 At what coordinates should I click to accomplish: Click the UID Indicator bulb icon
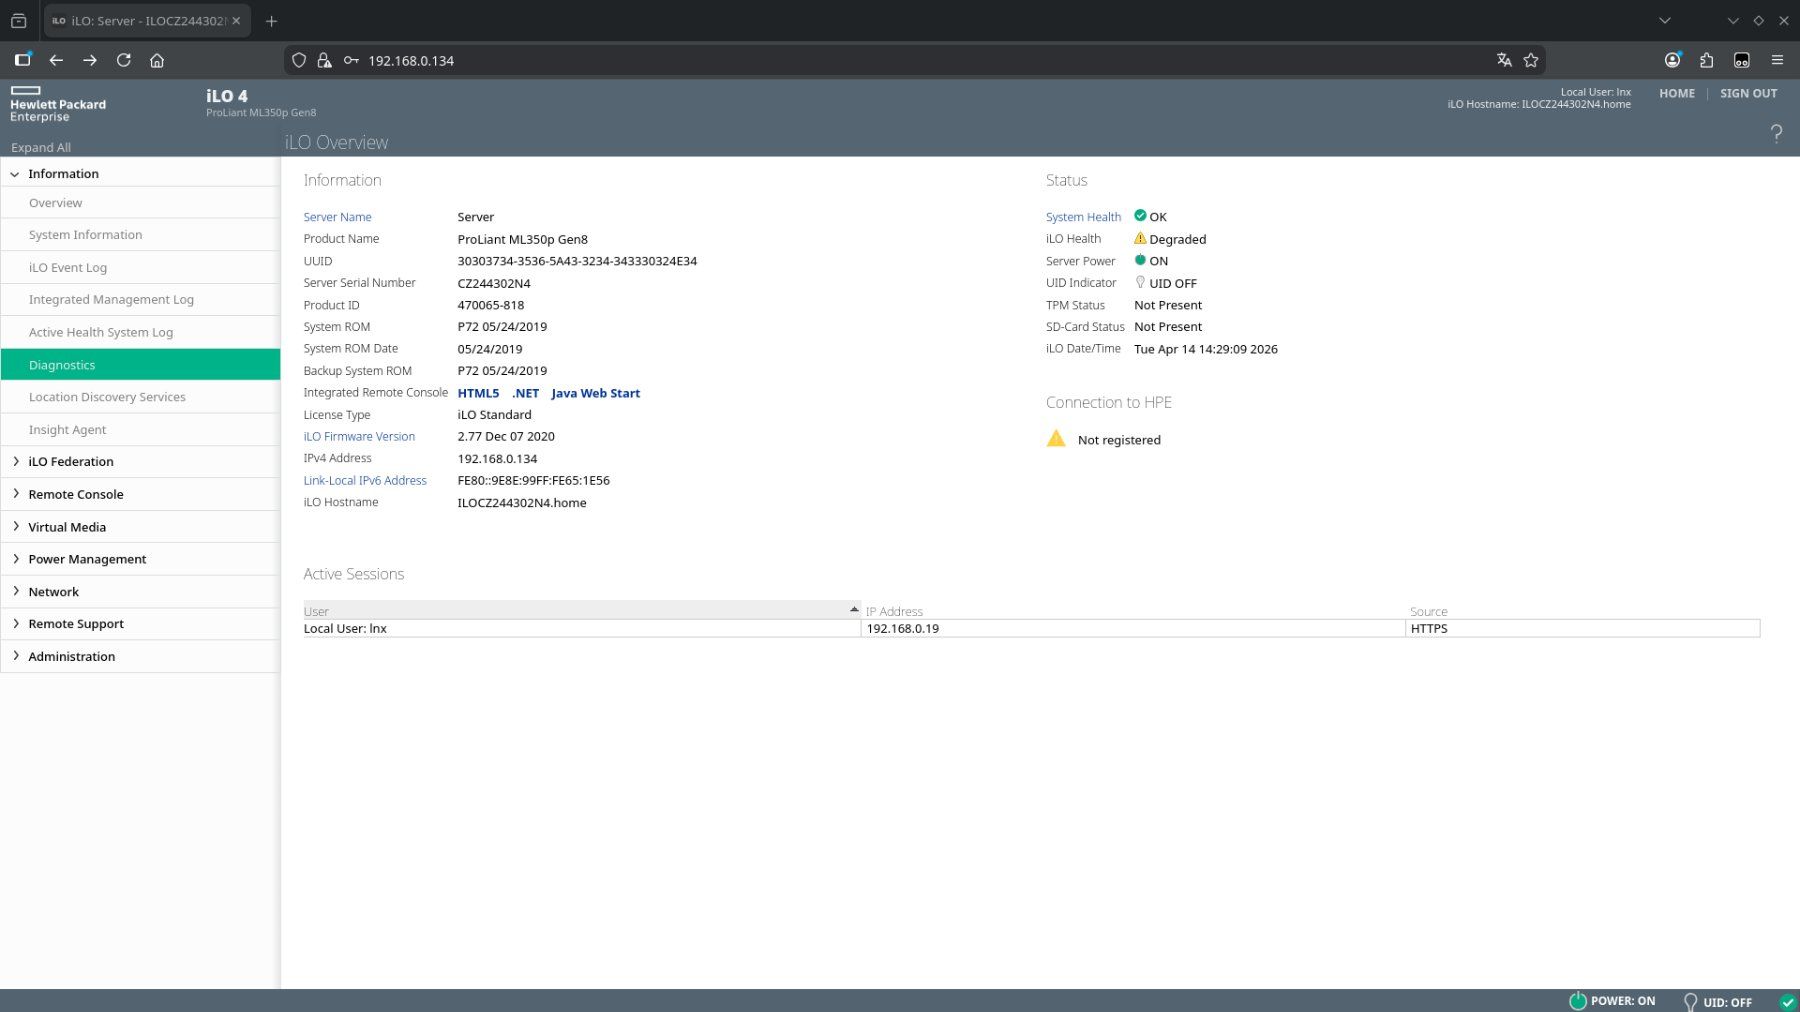pos(1140,282)
